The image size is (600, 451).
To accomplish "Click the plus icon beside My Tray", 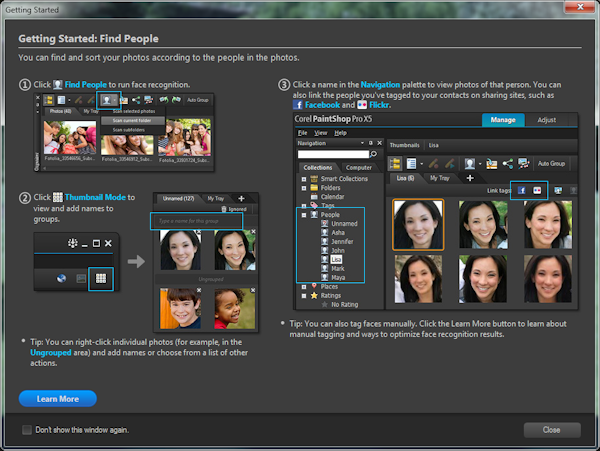I will point(240,198).
